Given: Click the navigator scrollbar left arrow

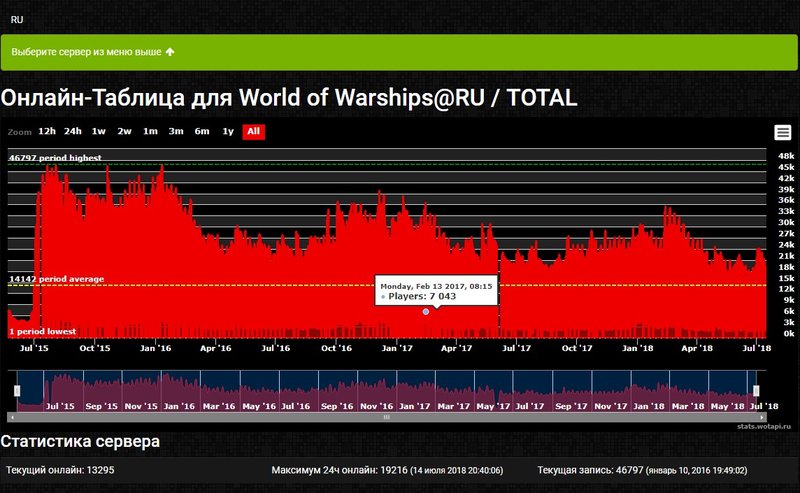Looking at the screenshot, I should click(x=12, y=417).
